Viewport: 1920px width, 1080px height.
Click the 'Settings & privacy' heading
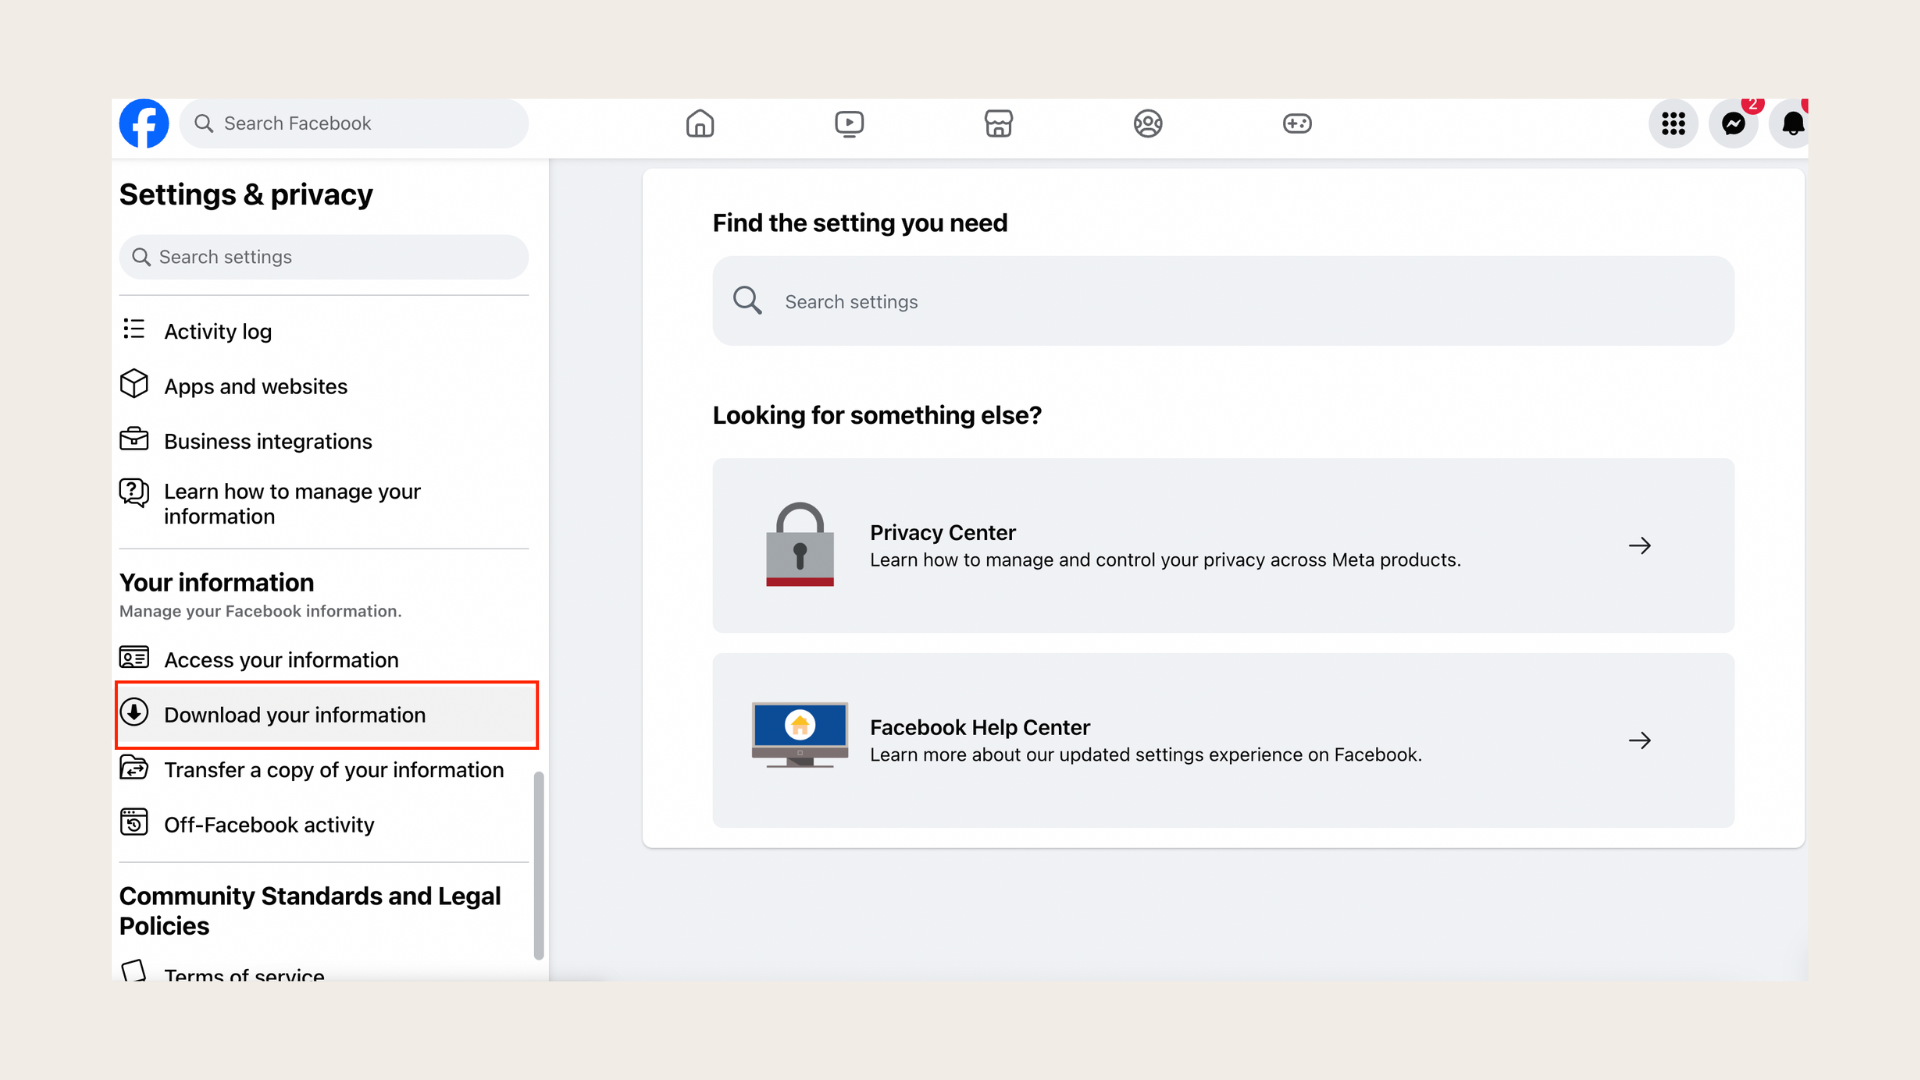[x=246, y=194]
